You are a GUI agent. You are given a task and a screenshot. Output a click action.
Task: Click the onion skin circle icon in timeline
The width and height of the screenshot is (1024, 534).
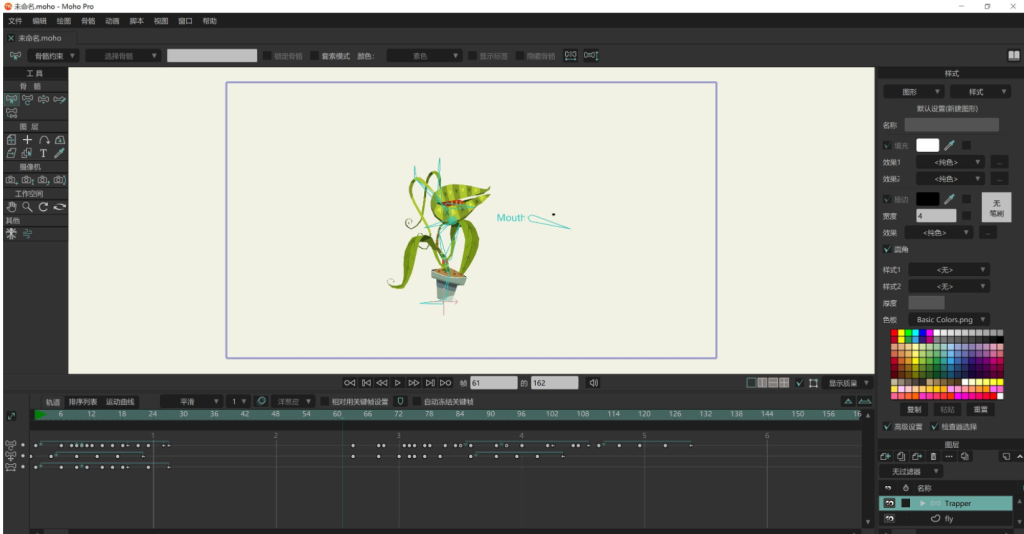pyautogui.click(x=261, y=401)
